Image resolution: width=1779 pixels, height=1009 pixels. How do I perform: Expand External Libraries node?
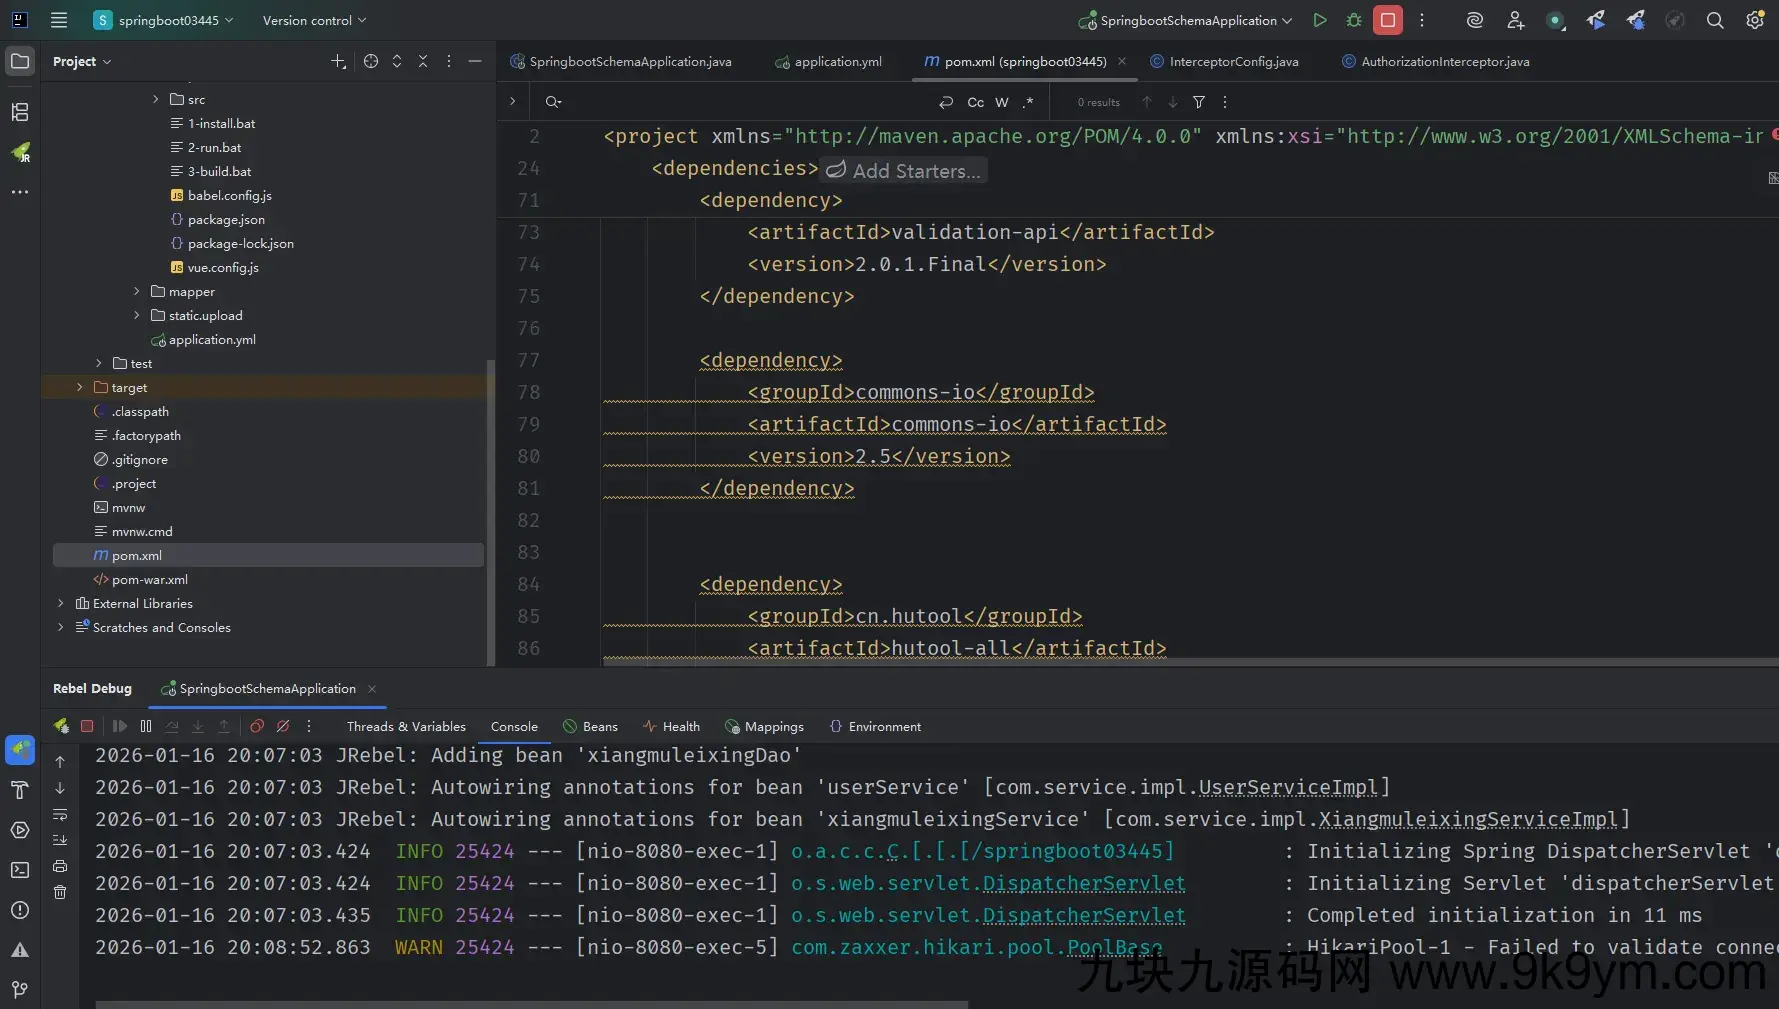click(x=61, y=603)
